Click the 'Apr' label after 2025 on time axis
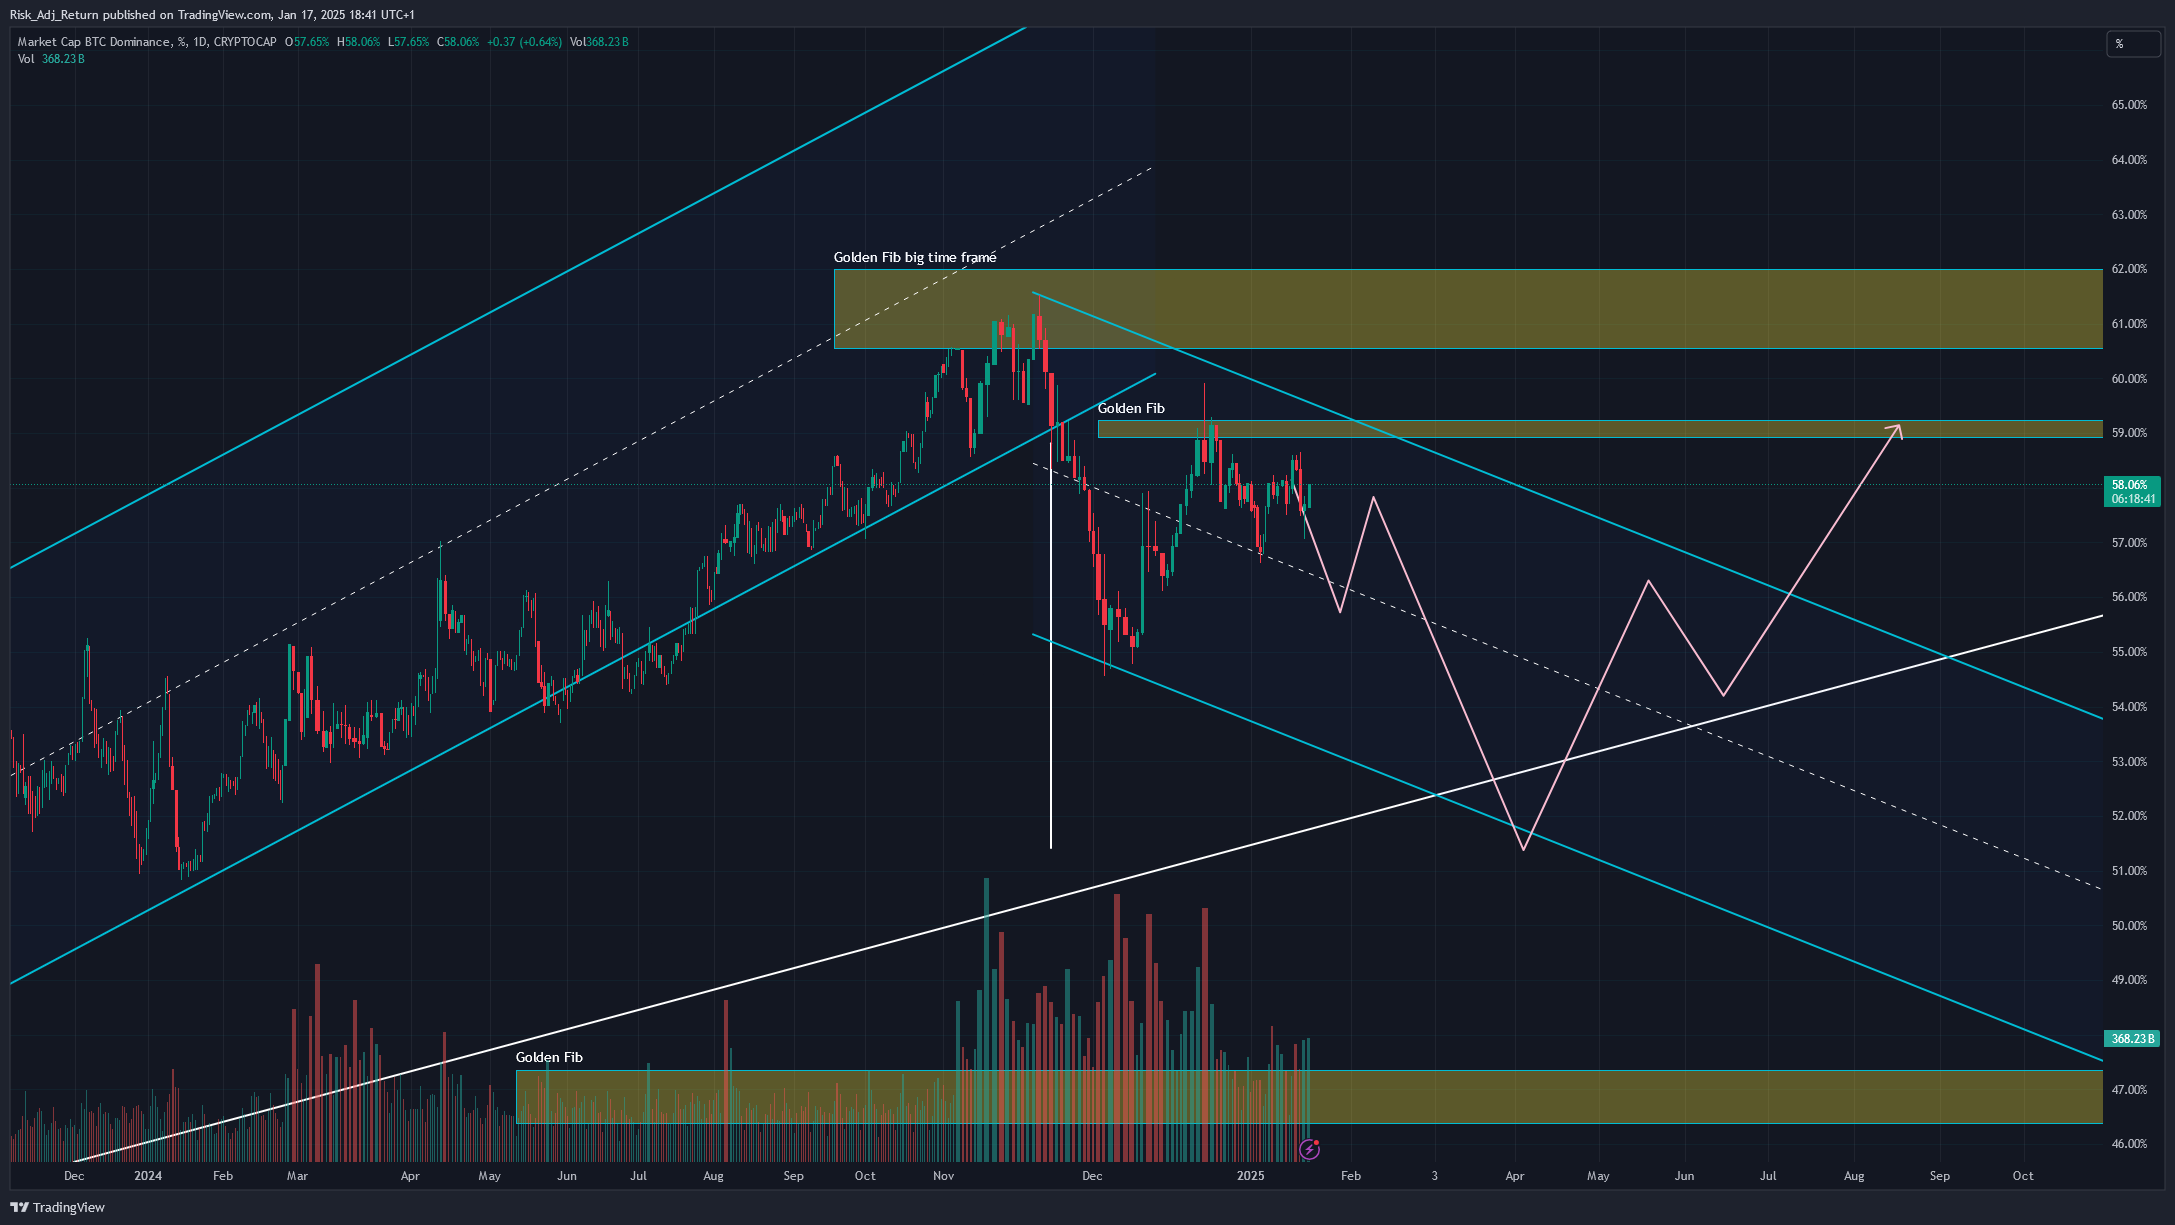 pyautogui.click(x=1515, y=1176)
